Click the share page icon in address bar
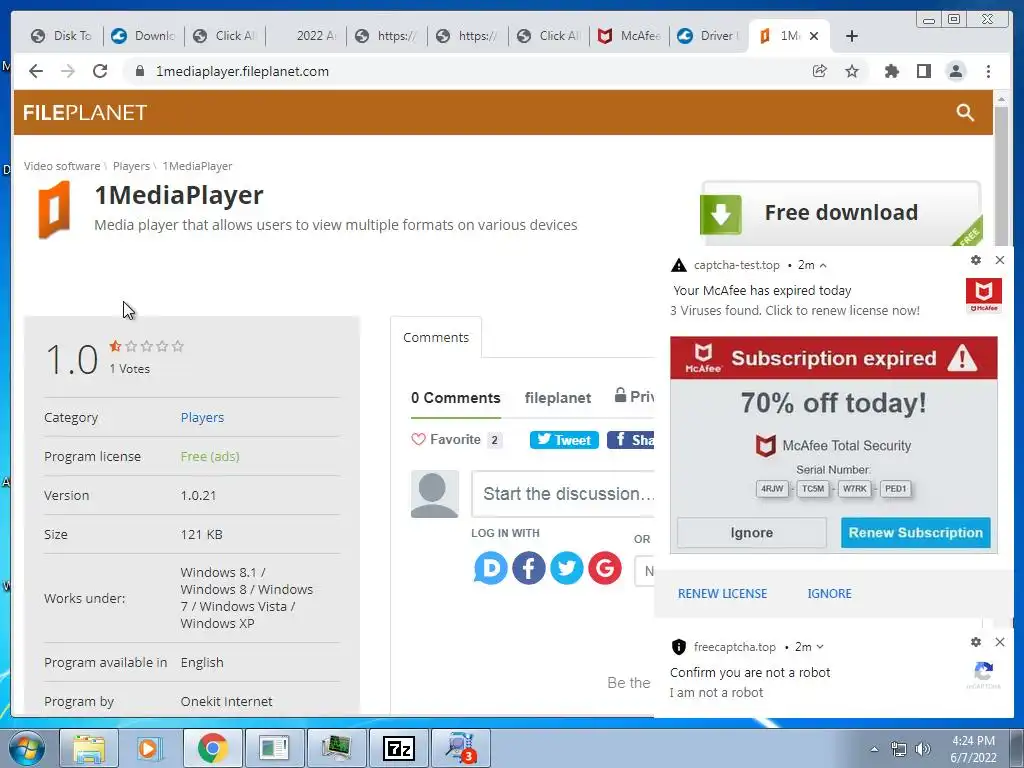The image size is (1024, 768). 820,71
